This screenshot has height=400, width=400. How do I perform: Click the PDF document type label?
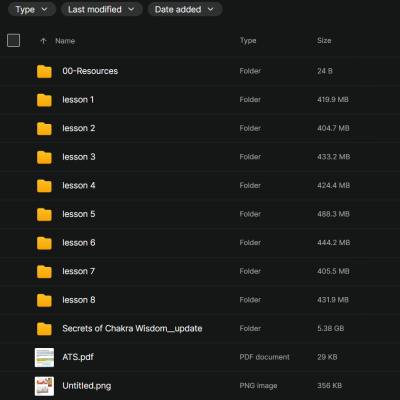[x=264, y=357]
